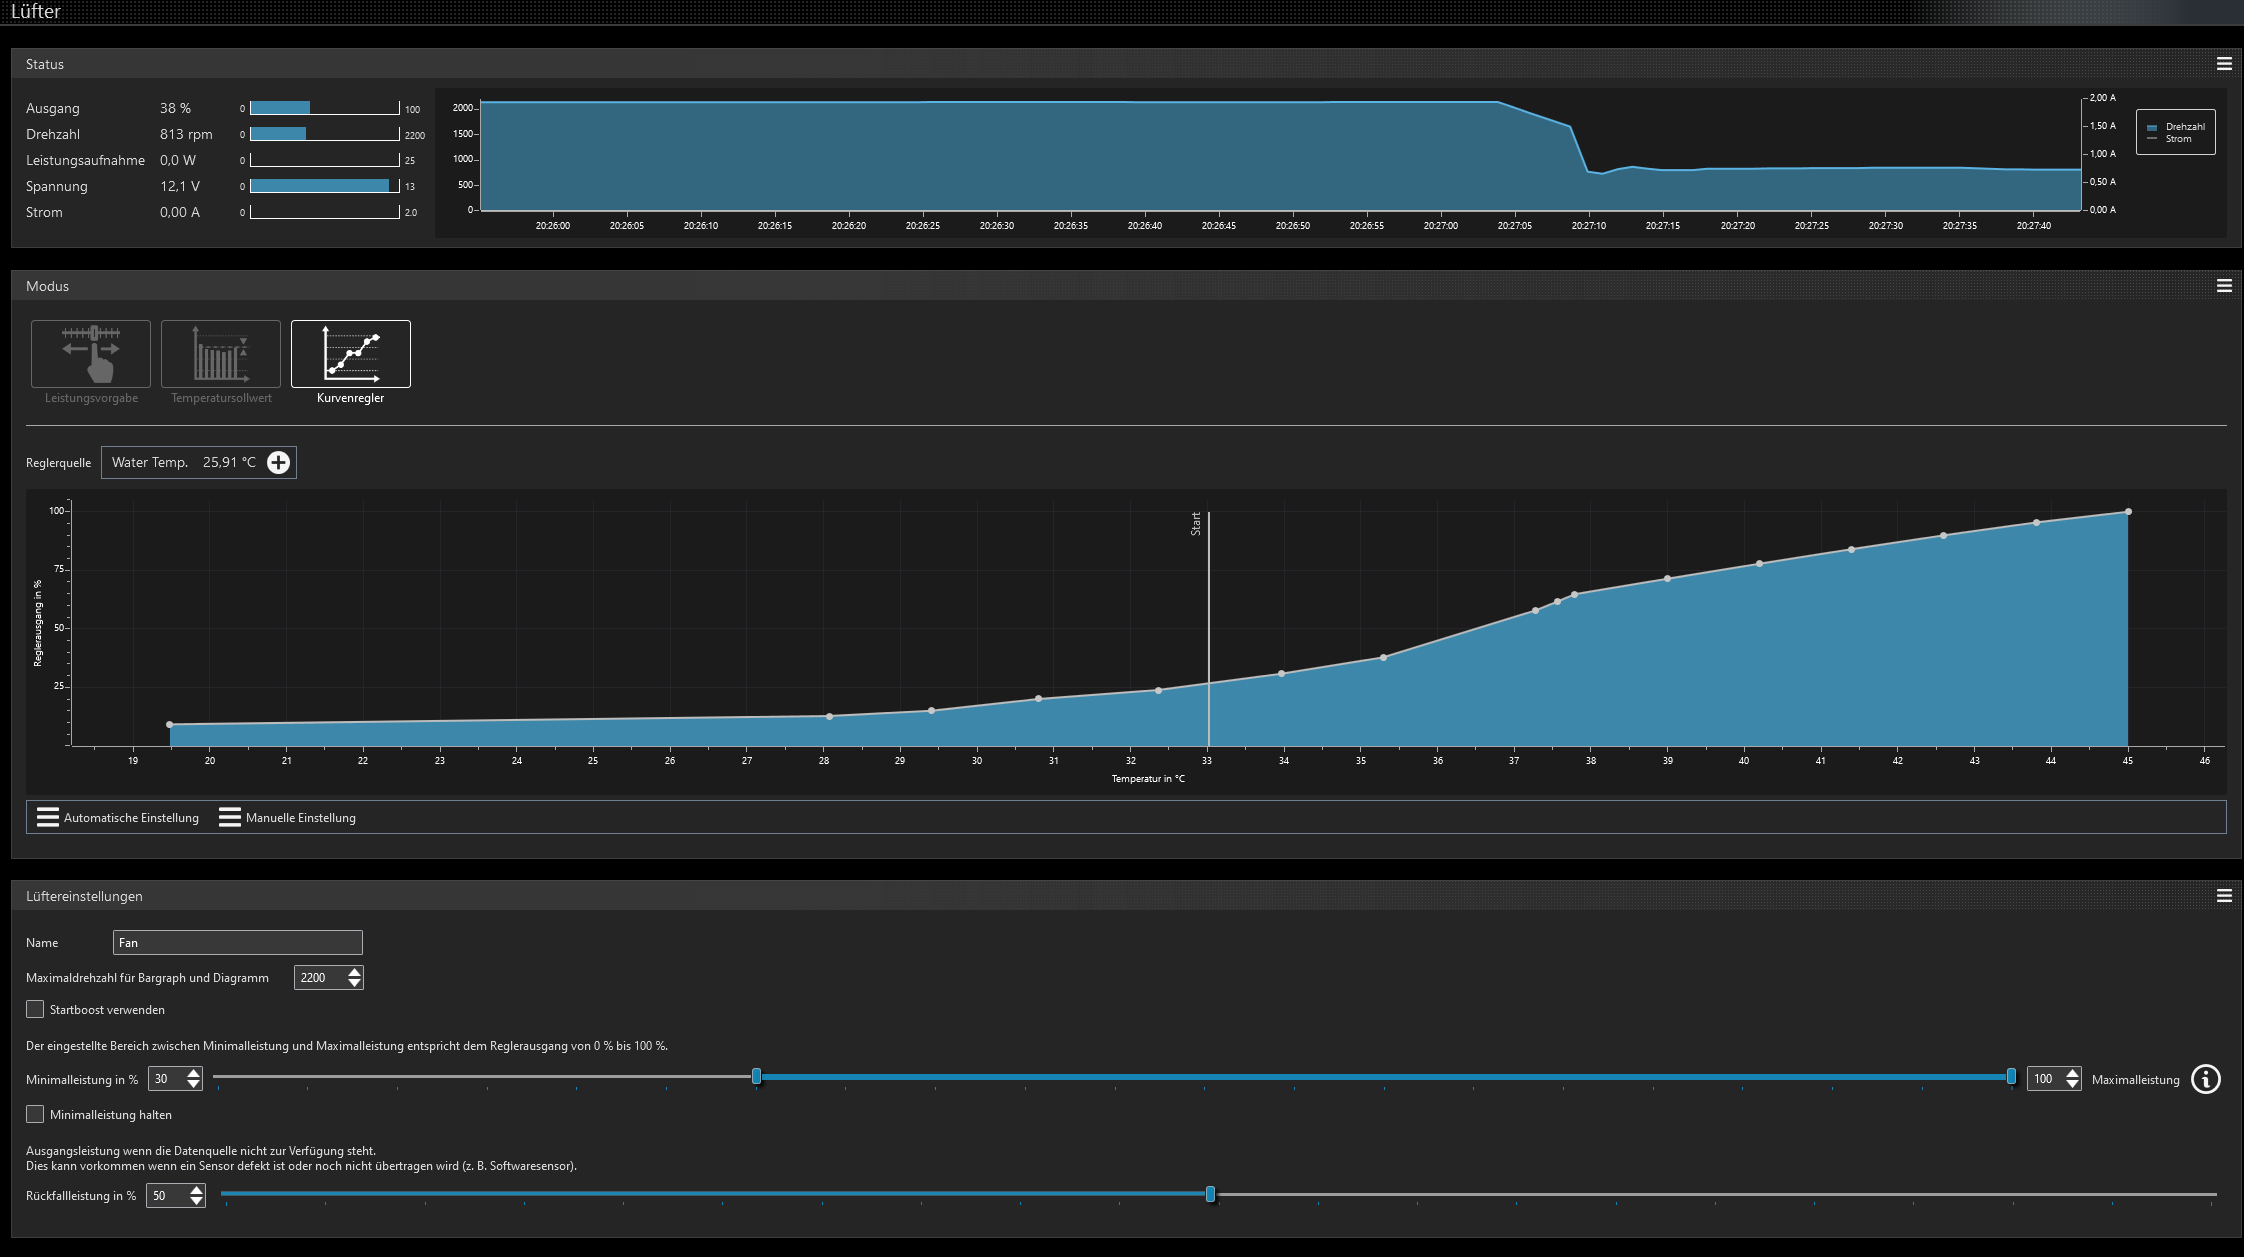Screen dimensions: 2244x1257
Task: Click the info icon beside Maximalleistung
Action: point(2205,1079)
